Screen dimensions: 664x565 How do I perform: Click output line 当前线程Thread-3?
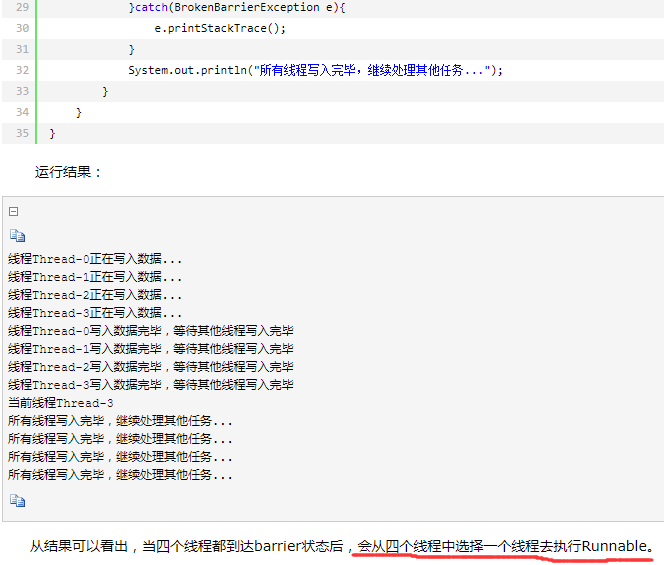61,403
